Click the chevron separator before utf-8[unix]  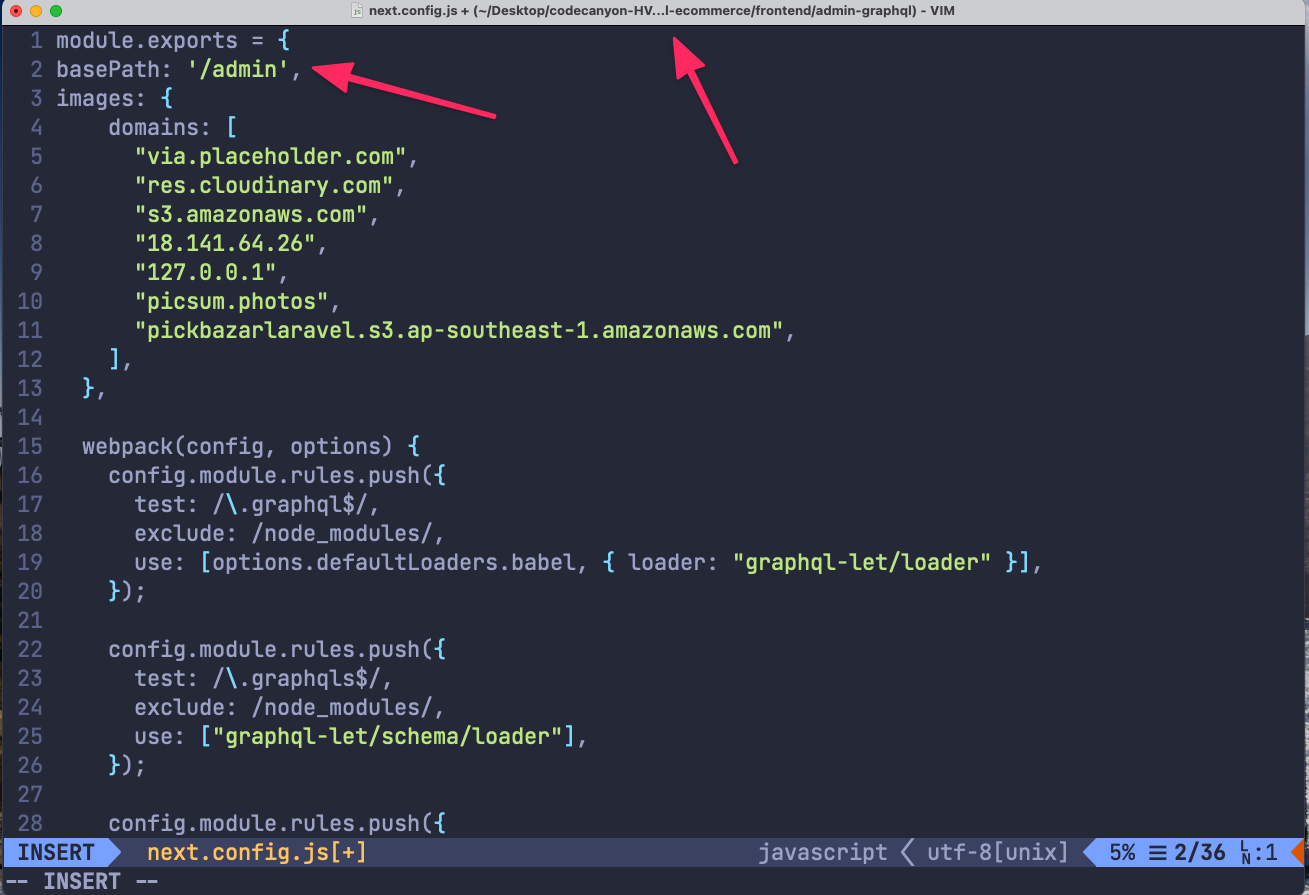click(x=908, y=853)
